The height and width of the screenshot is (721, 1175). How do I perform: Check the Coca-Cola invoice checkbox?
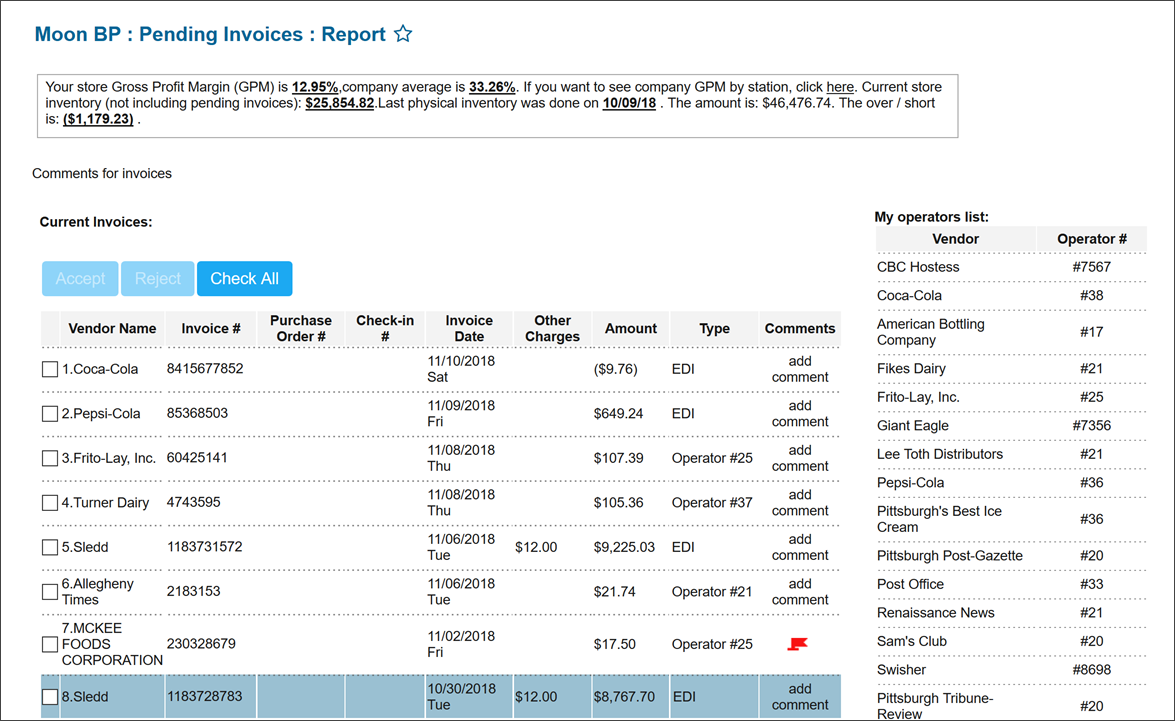[50, 370]
